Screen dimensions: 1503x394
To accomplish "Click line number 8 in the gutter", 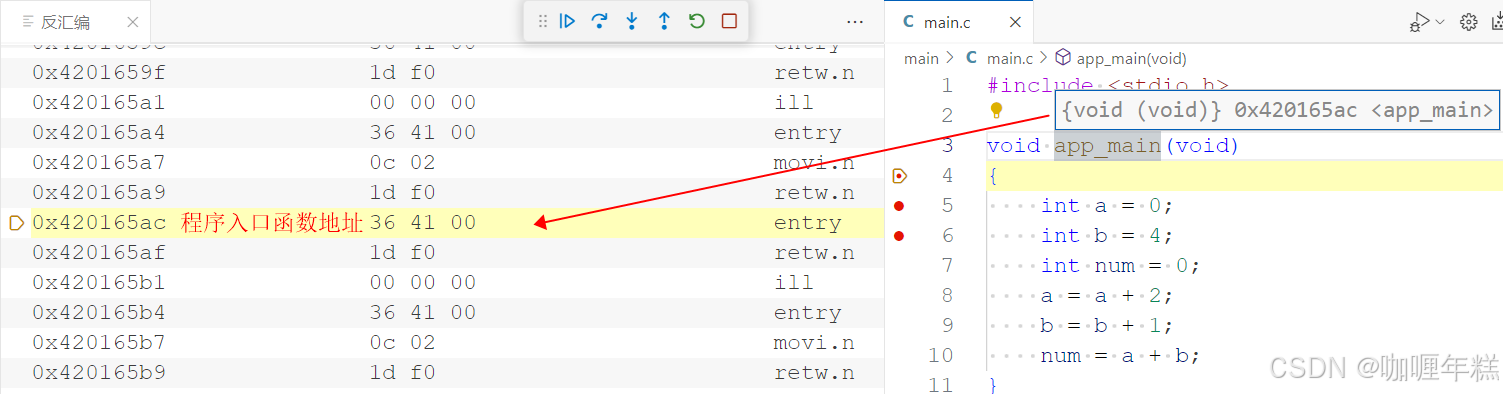I will 946,296.
